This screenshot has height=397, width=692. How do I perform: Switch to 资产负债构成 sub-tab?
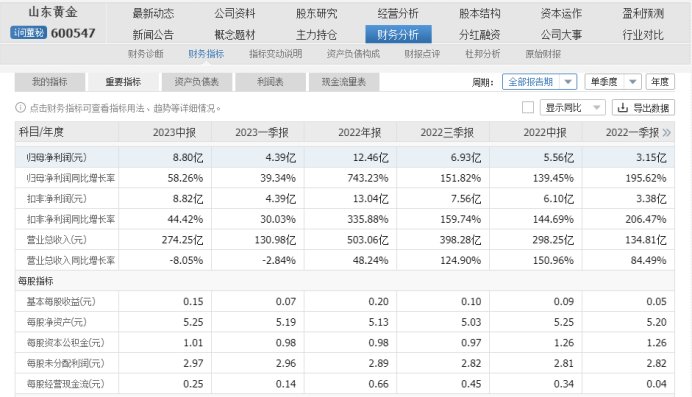353,54
